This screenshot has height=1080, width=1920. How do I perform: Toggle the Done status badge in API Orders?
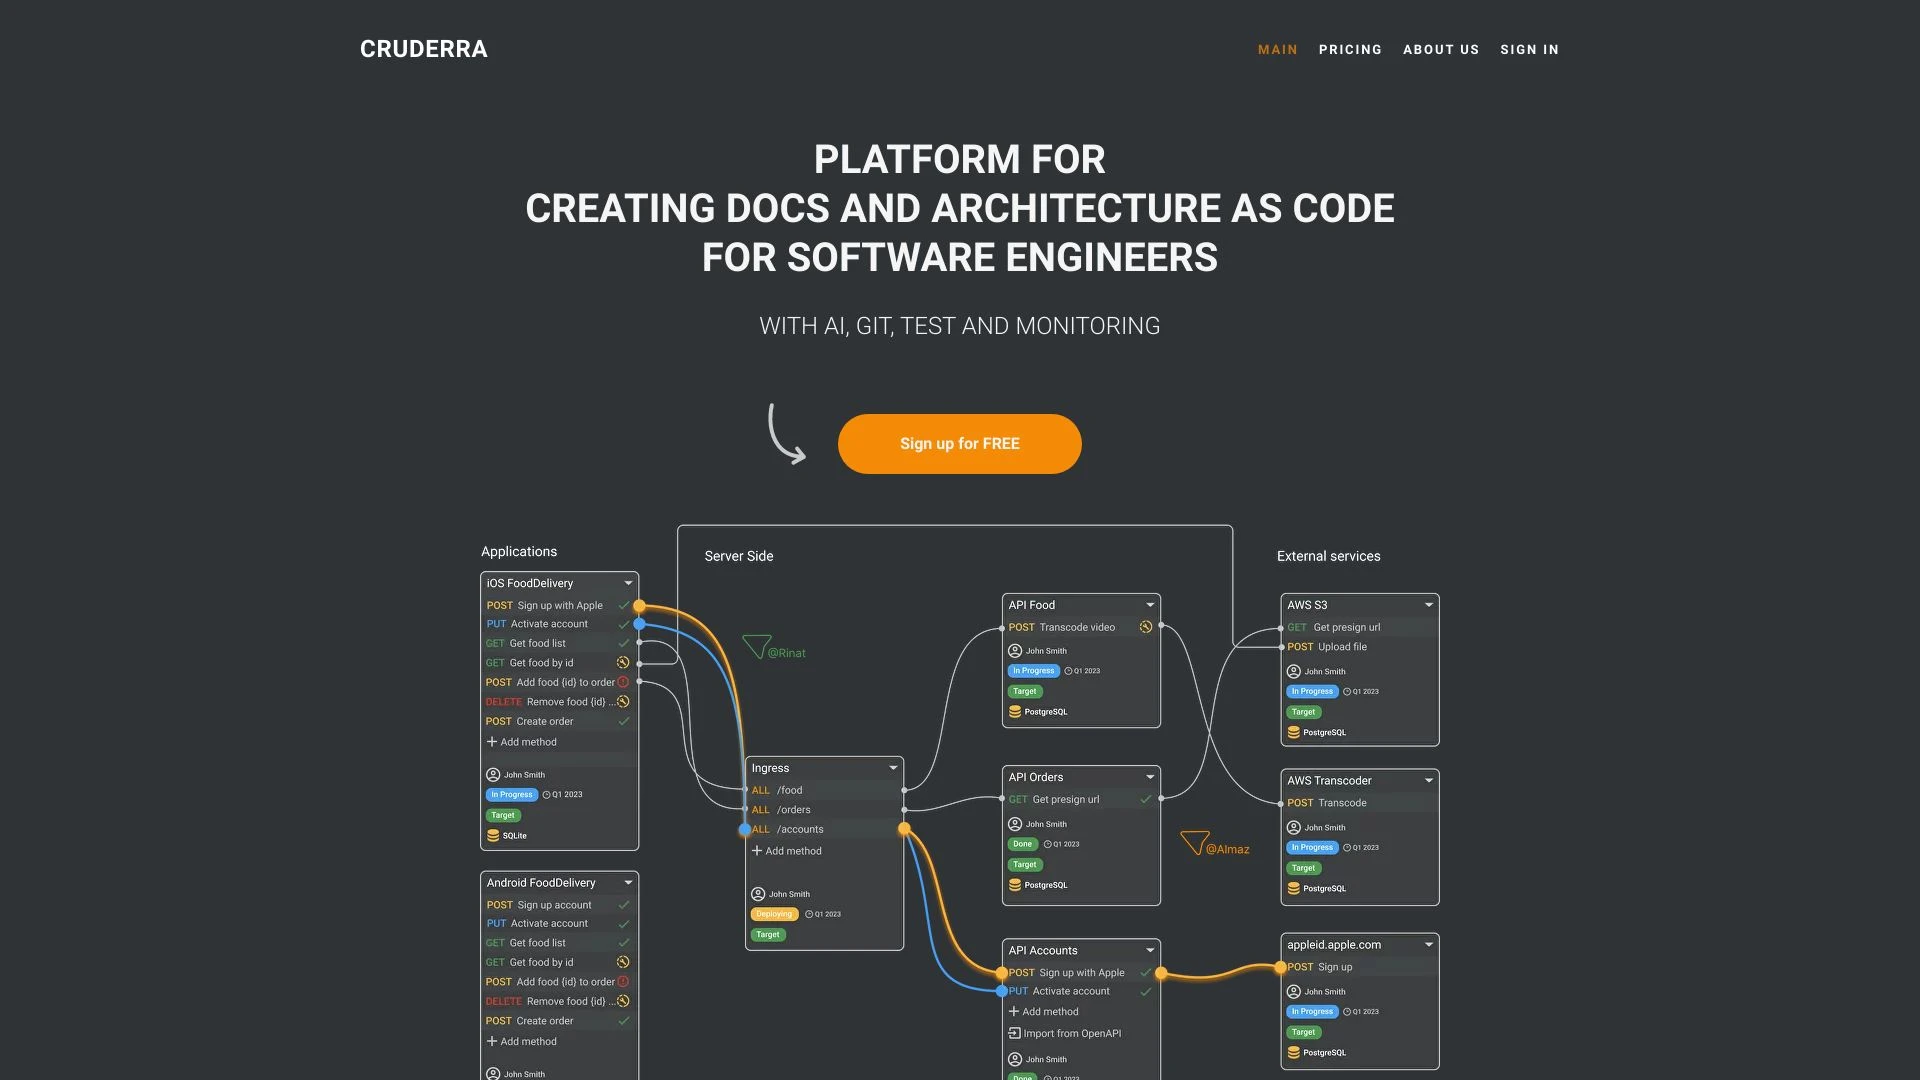pos(1022,844)
